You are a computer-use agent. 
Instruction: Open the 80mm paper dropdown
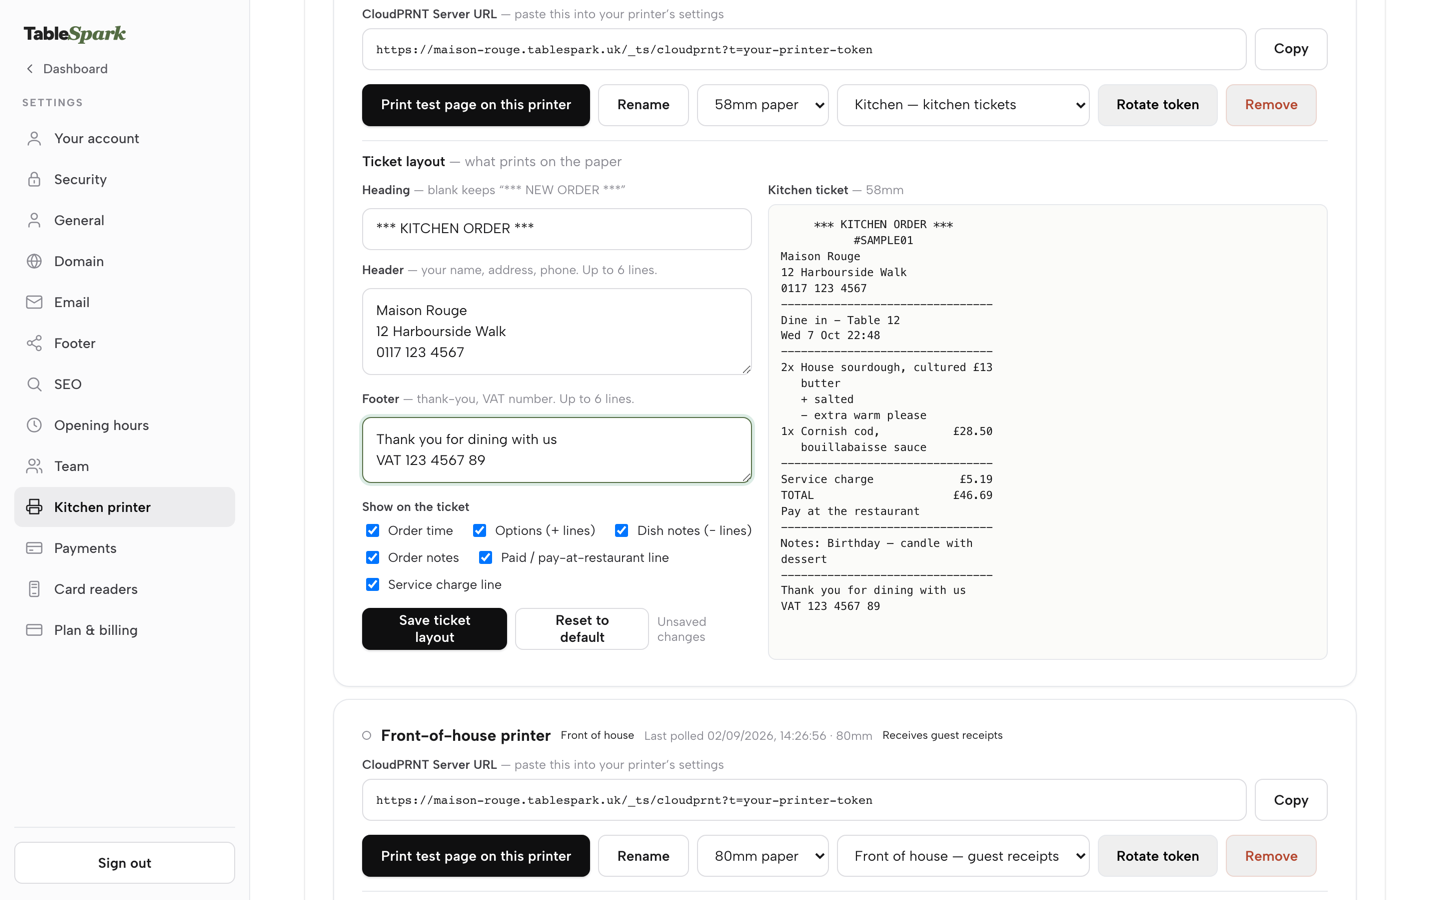763,856
